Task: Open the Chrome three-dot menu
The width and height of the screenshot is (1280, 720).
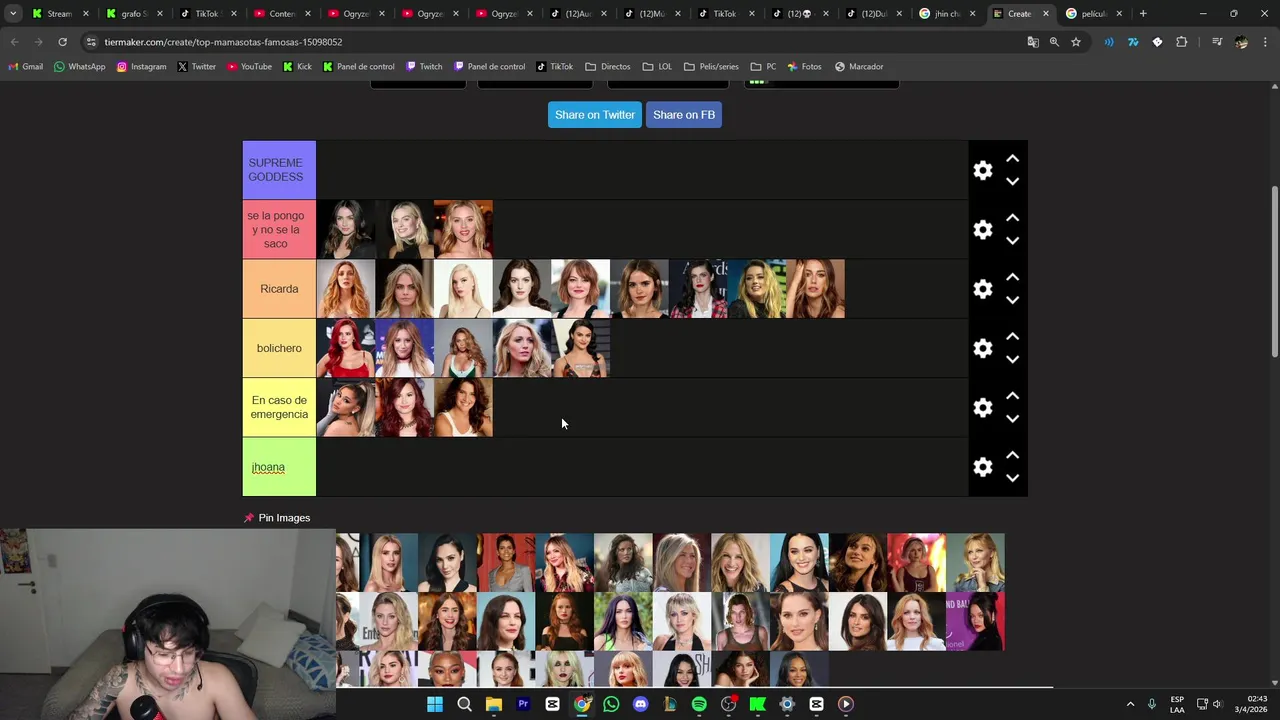Action: click(1263, 42)
